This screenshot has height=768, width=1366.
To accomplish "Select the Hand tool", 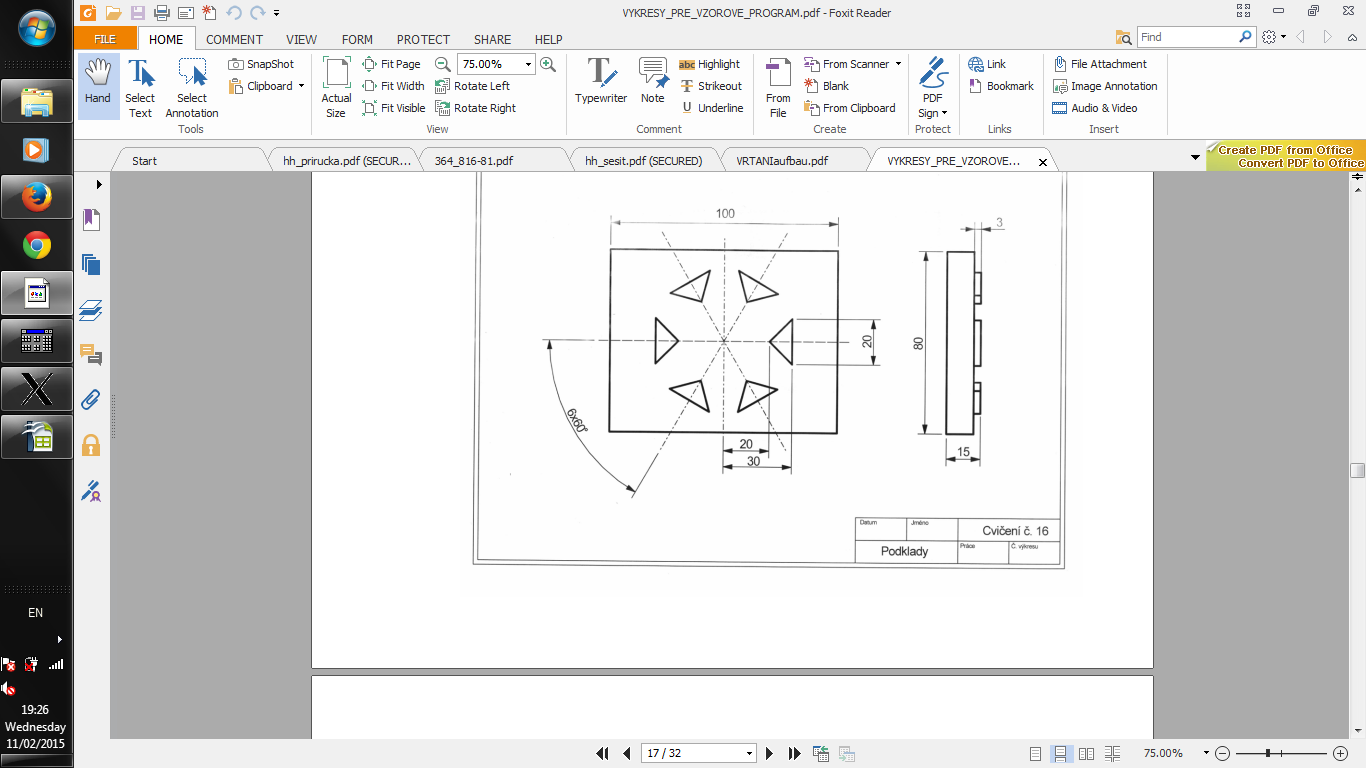I will (98, 84).
